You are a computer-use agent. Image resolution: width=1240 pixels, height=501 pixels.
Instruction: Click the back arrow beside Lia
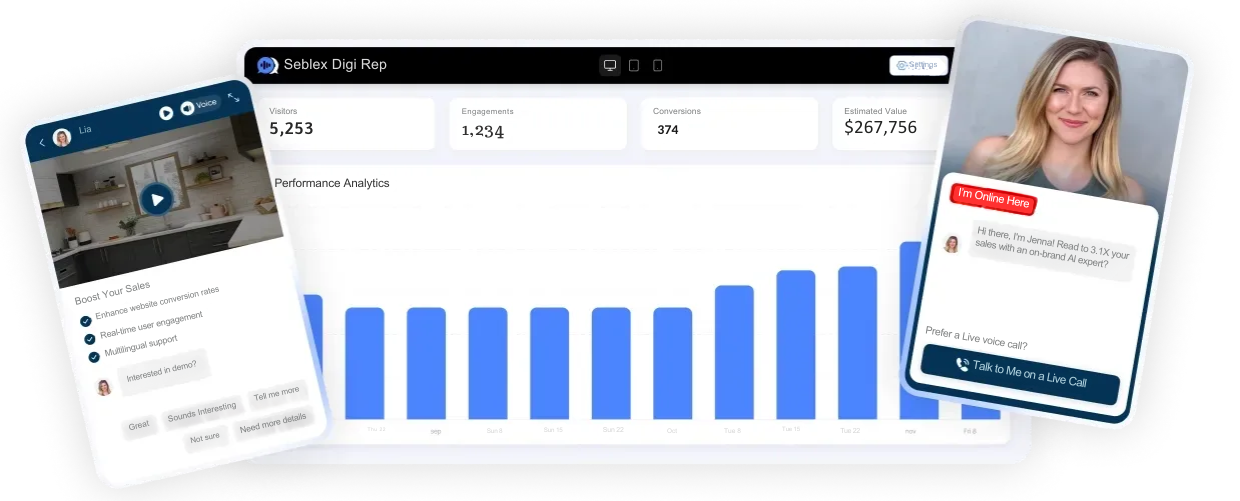(x=42, y=143)
